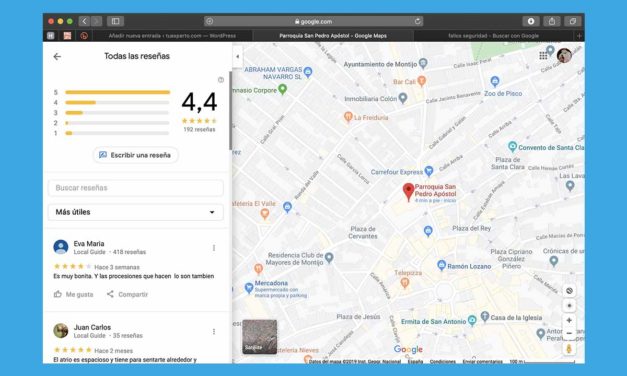
Task: Click the gimnasio Corpore green marker
Action: tap(282, 89)
